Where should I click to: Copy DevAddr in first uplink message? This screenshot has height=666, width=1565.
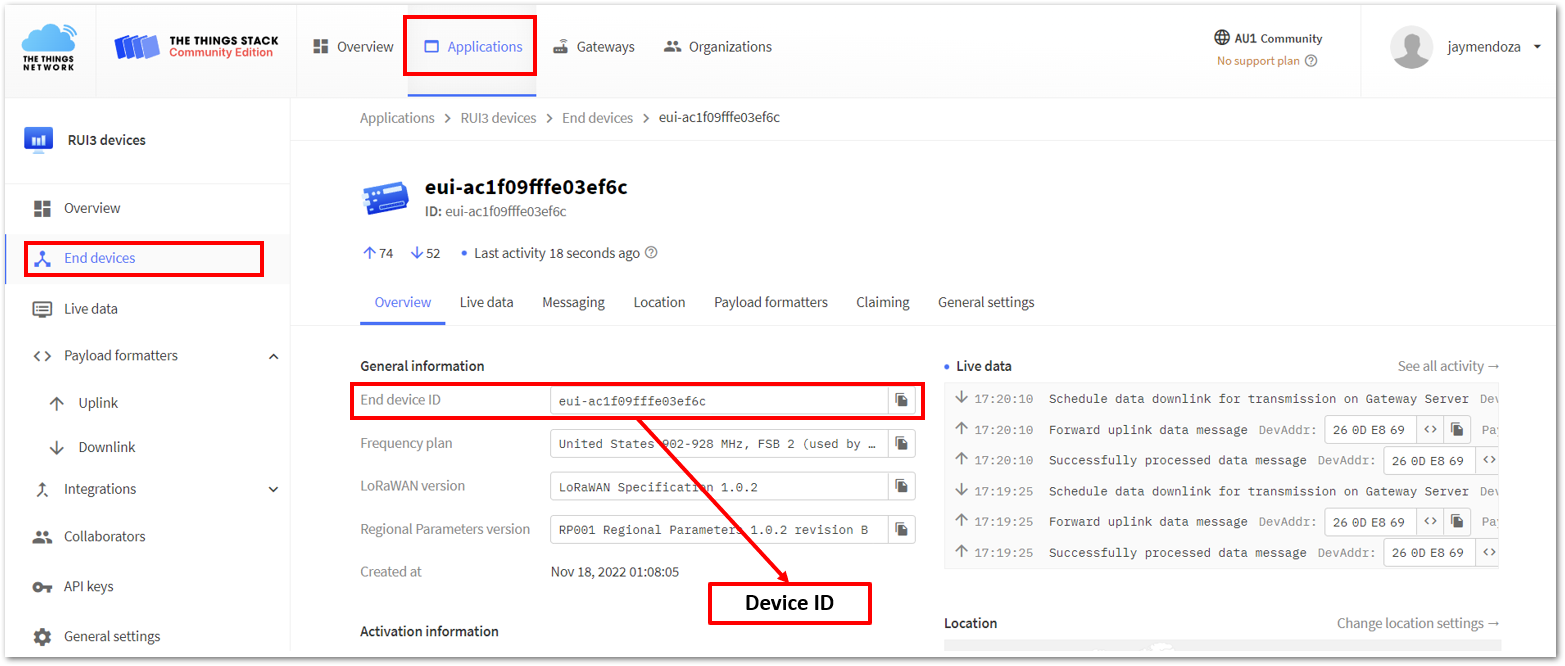pos(1457,430)
